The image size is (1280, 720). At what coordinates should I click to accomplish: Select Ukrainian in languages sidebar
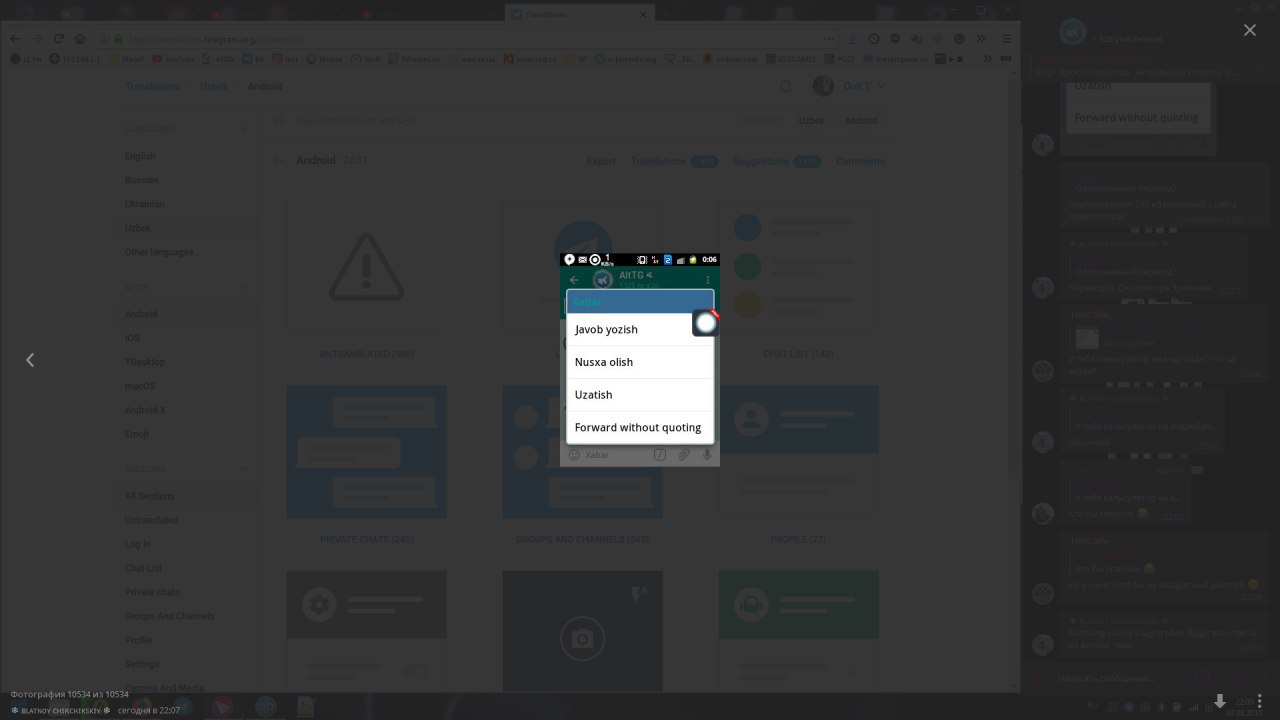coord(144,204)
